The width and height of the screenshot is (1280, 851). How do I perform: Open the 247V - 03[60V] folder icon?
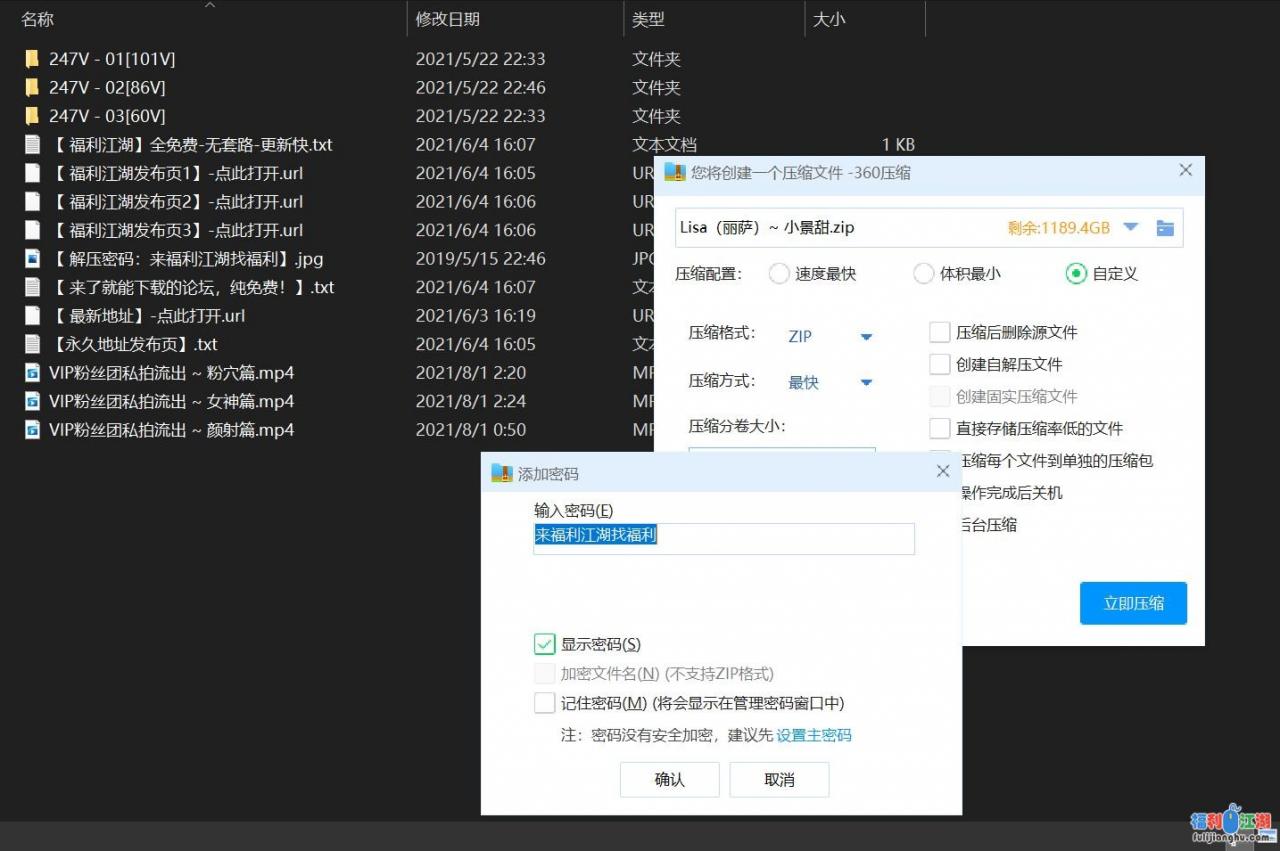point(33,116)
